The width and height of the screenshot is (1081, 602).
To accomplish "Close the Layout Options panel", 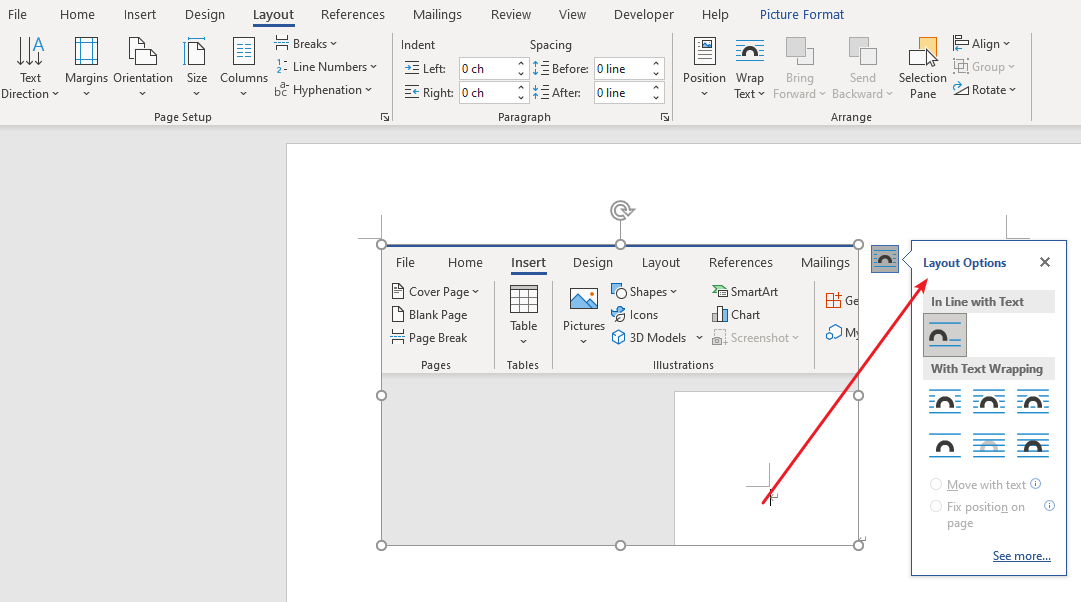I will 1044,262.
